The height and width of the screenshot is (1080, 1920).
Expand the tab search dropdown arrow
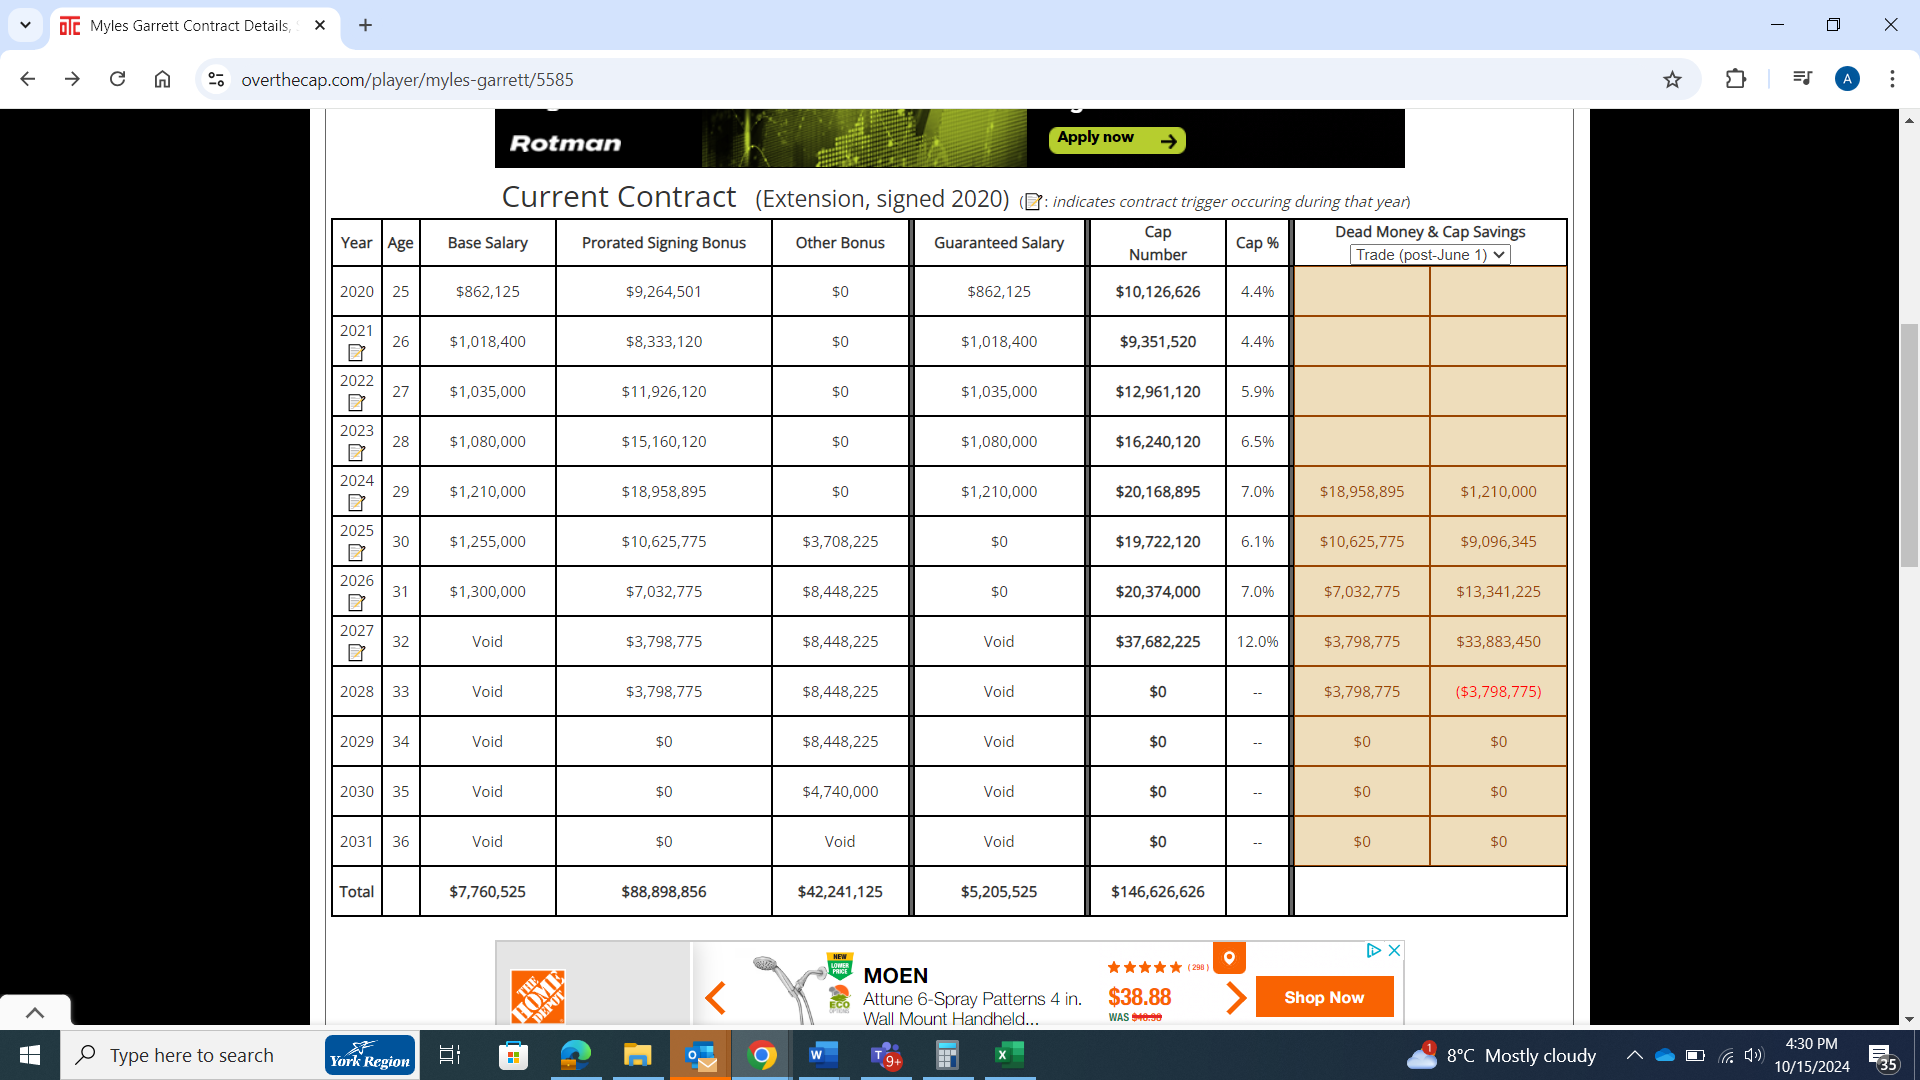(x=25, y=25)
